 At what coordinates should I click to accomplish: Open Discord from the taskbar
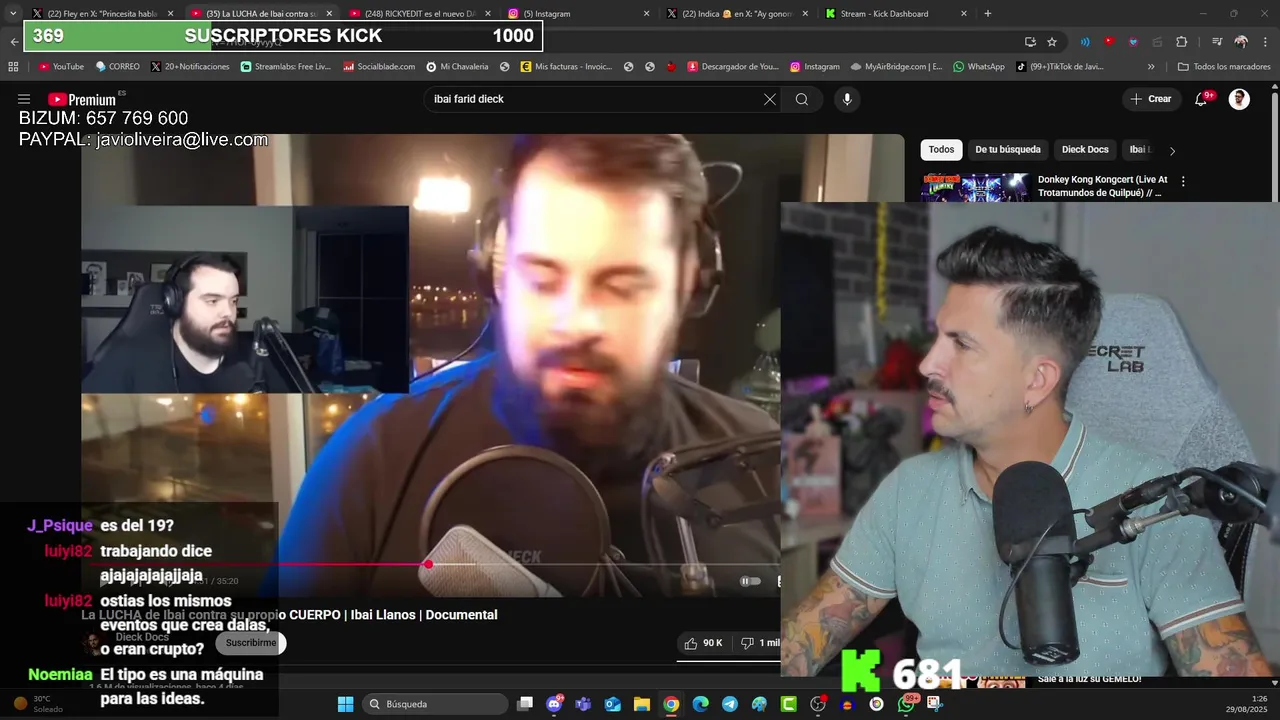(x=555, y=704)
